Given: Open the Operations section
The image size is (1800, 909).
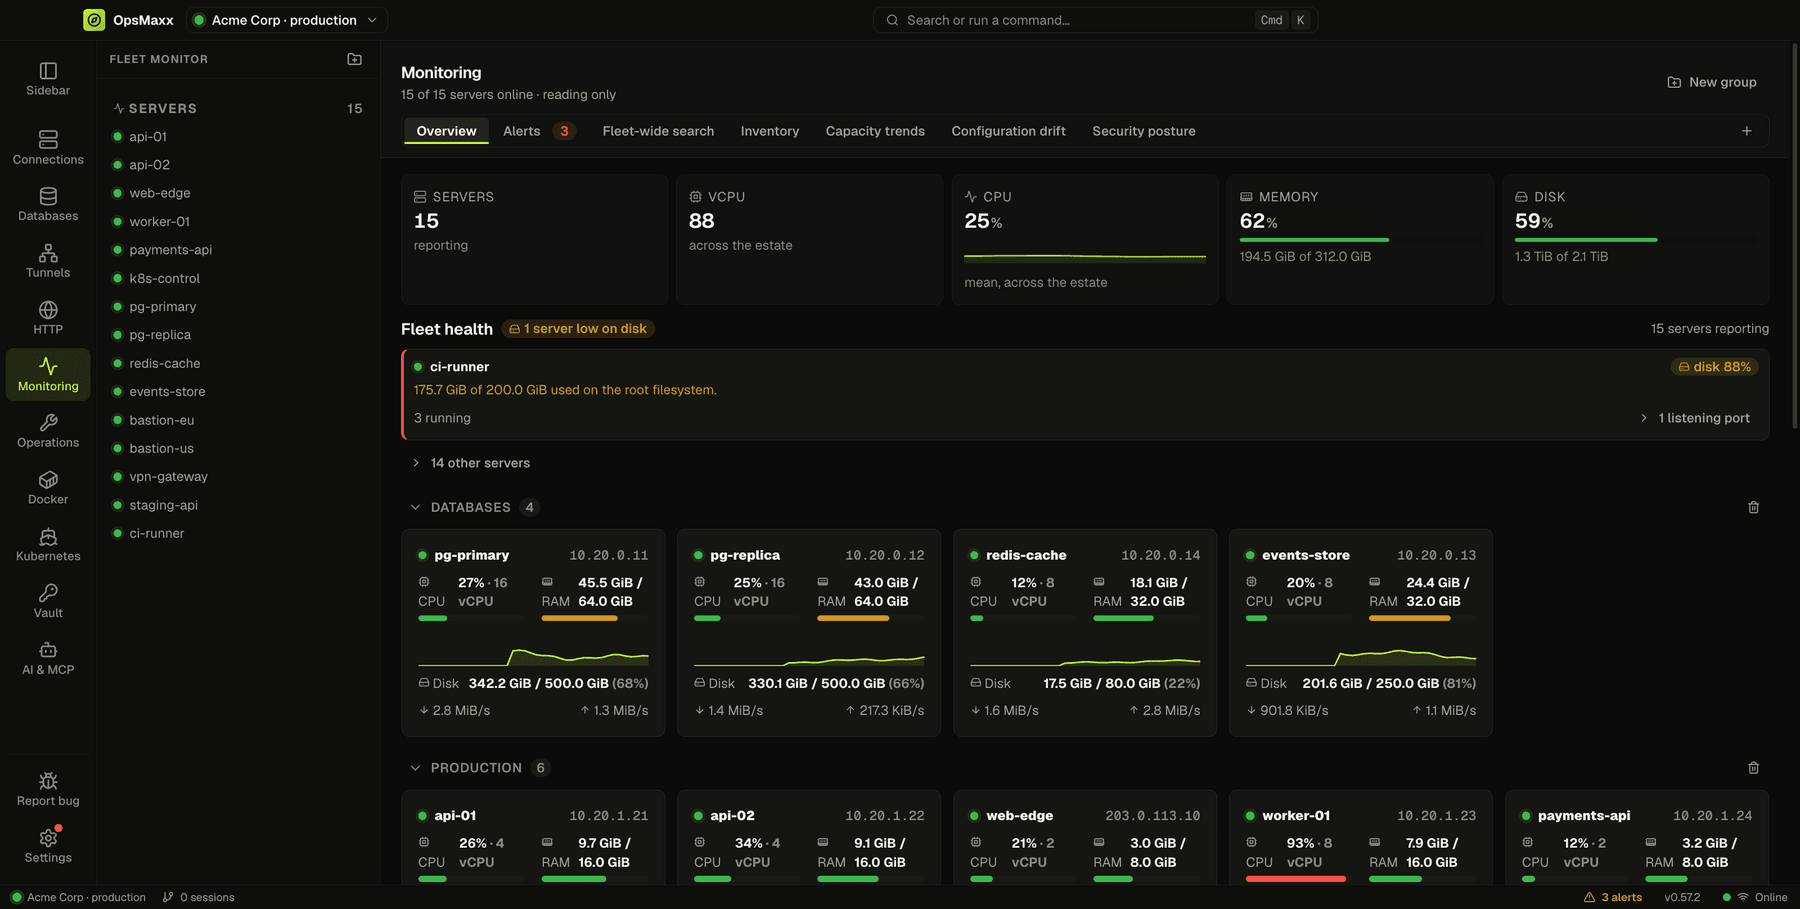Looking at the screenshot, I should click(48, 431).
